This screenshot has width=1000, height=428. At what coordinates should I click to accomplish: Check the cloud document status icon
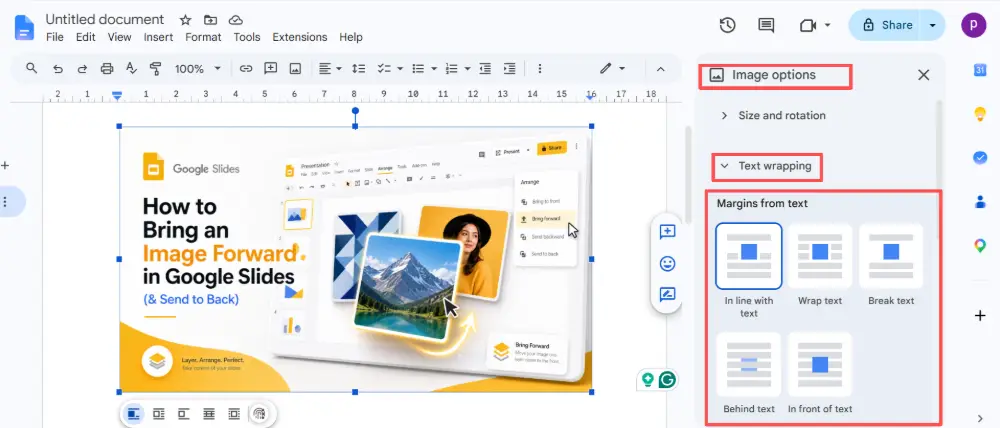click(236, 20)
